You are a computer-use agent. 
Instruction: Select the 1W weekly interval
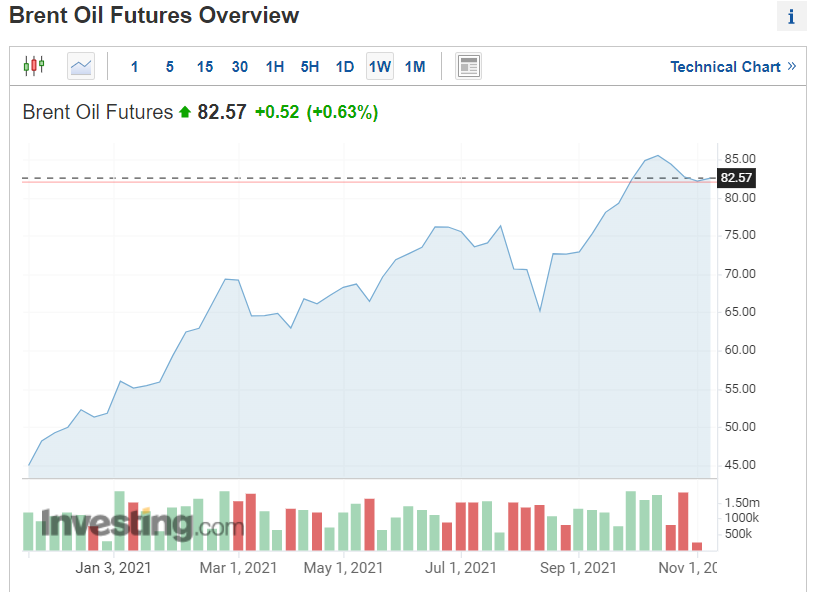coord(380,67)
